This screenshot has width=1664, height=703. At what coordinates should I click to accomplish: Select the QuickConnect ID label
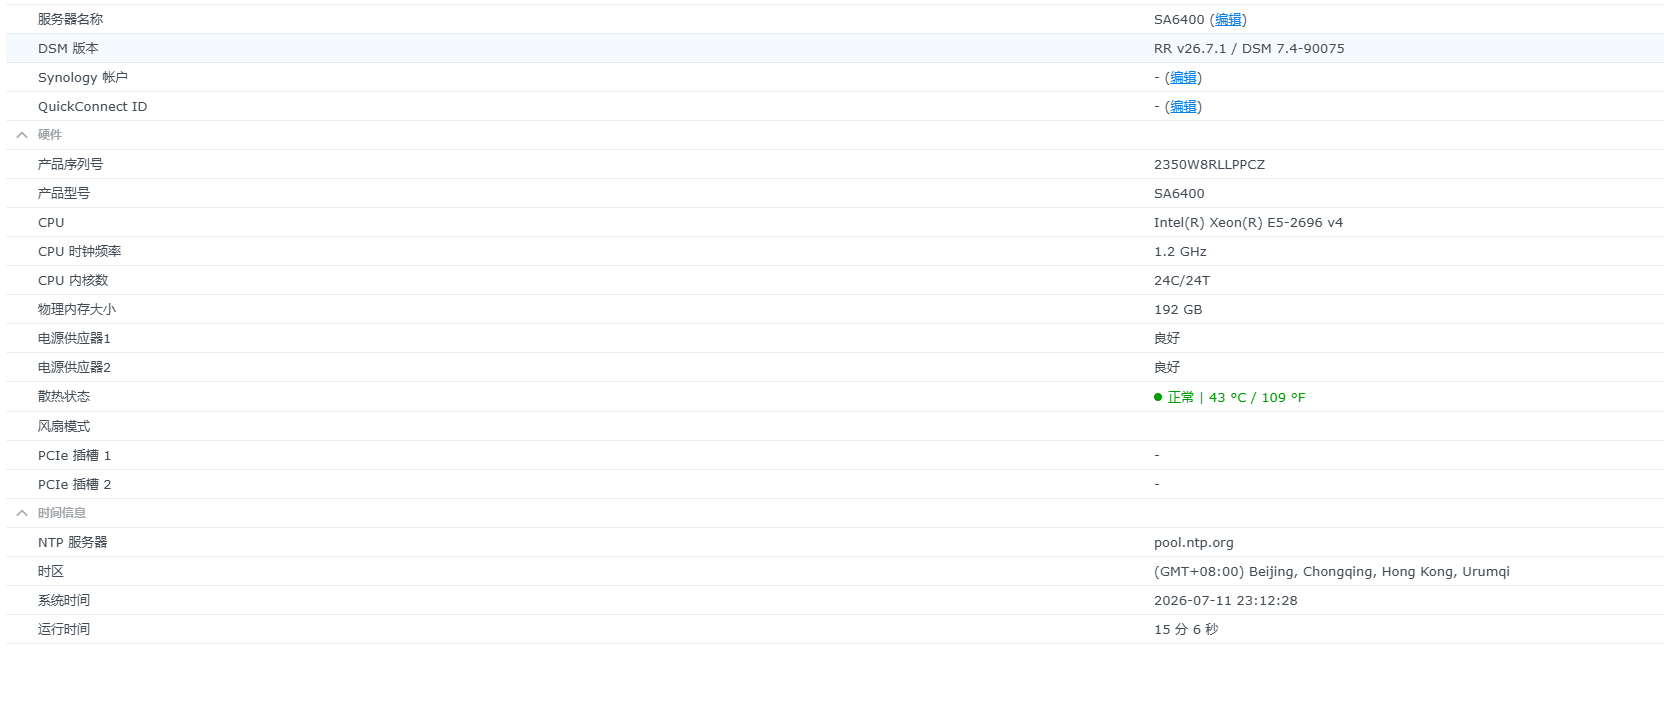92,106
